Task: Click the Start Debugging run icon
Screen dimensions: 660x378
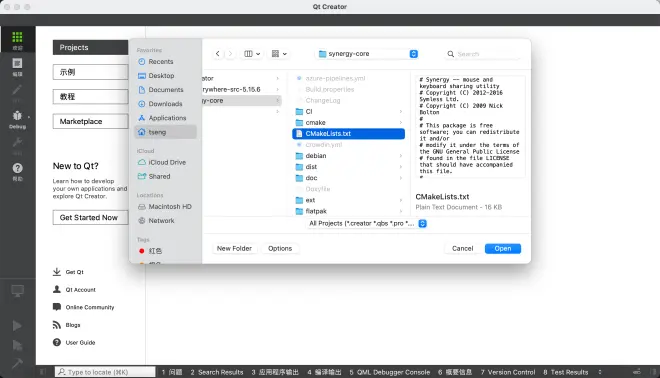Action: click(17, 346)
